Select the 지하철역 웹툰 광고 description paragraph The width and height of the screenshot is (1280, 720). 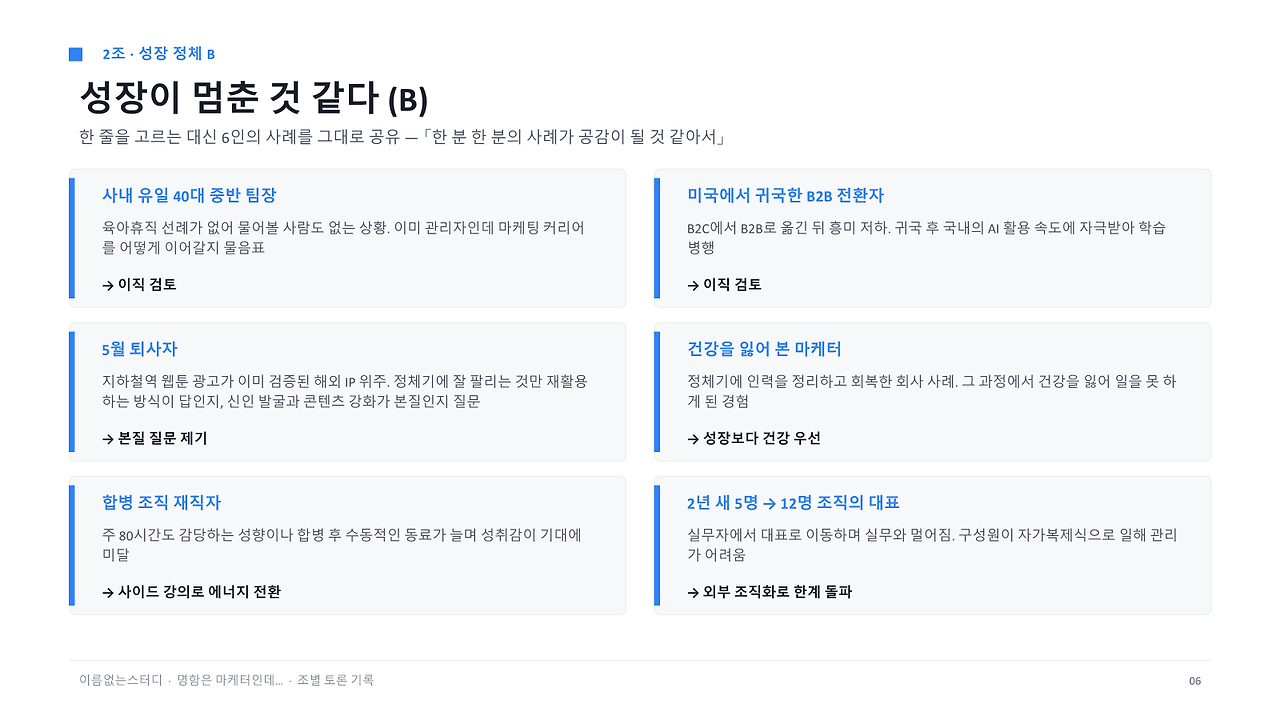click(x=345, y=391)
